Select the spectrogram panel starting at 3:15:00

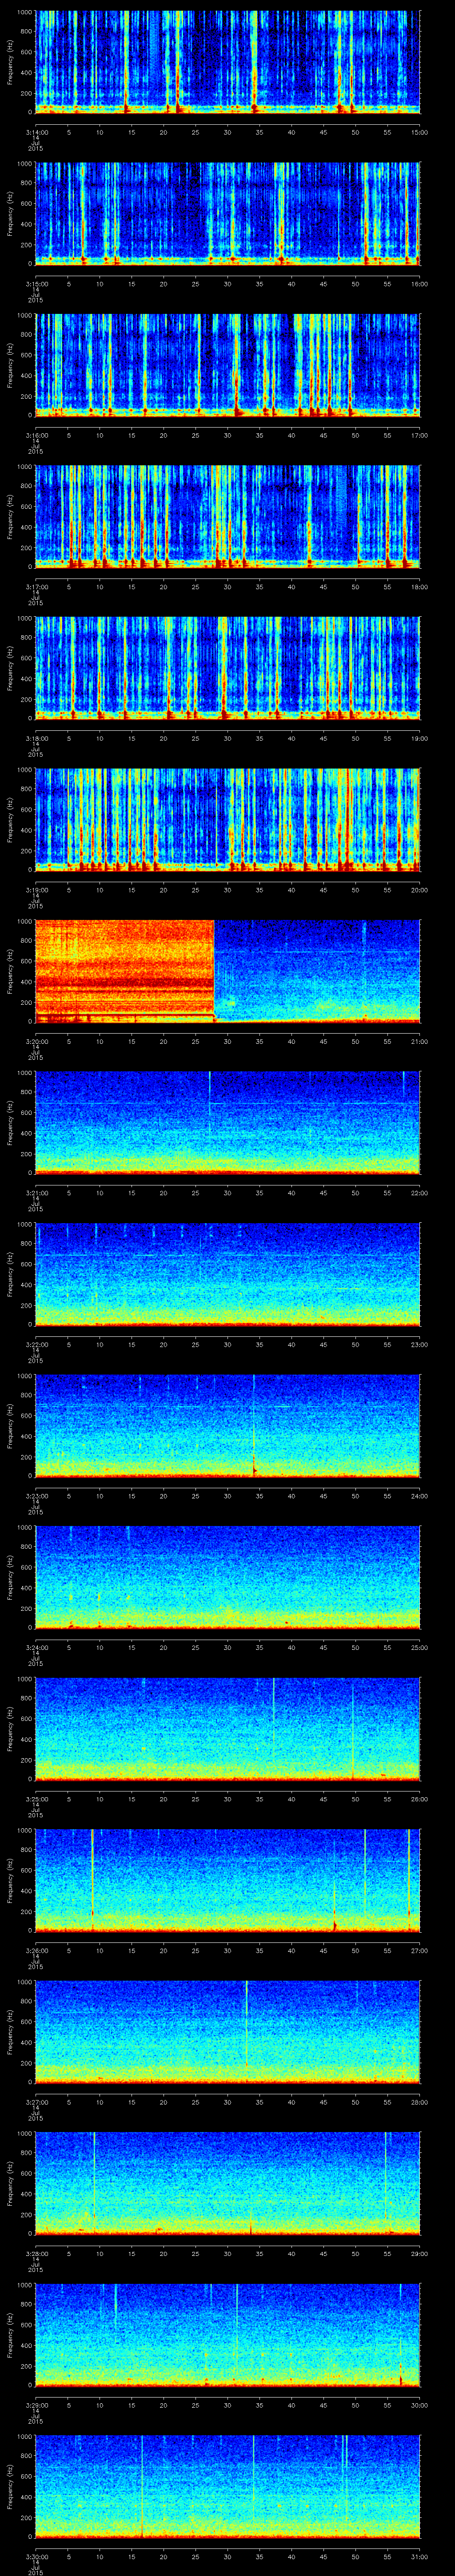pos(228,213)
